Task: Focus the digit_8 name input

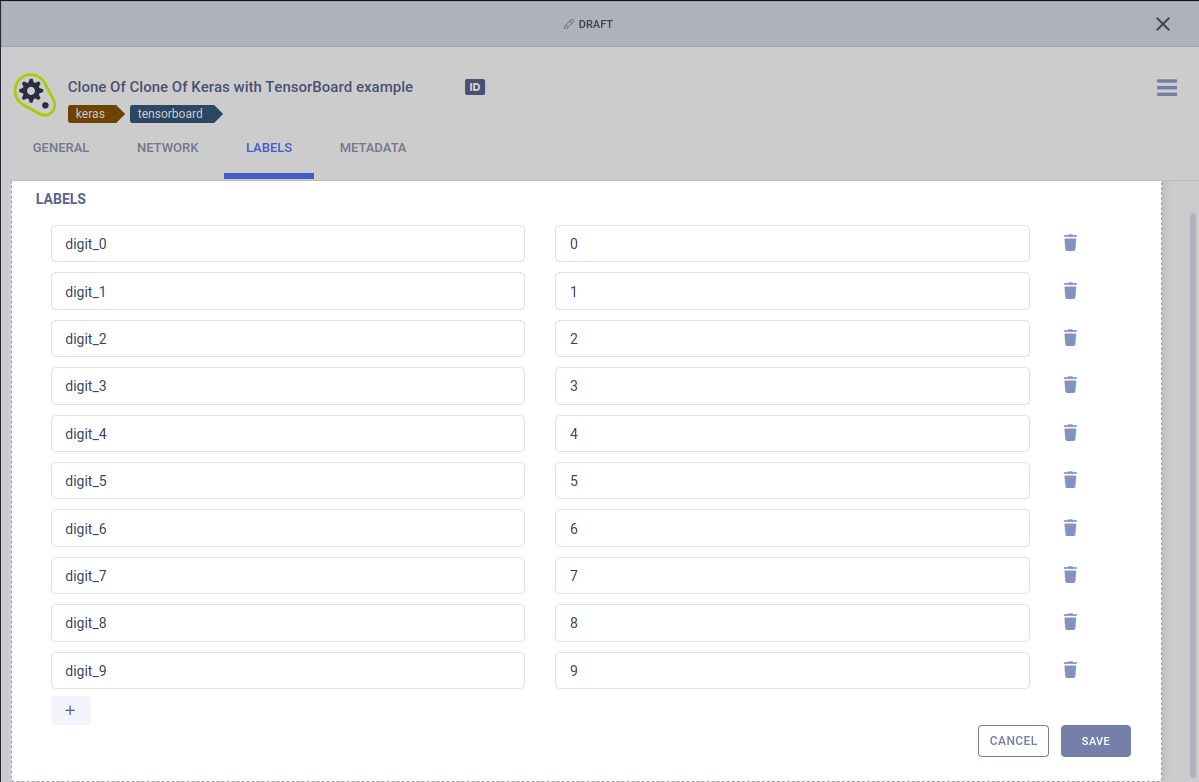Action: pos(288,623)
